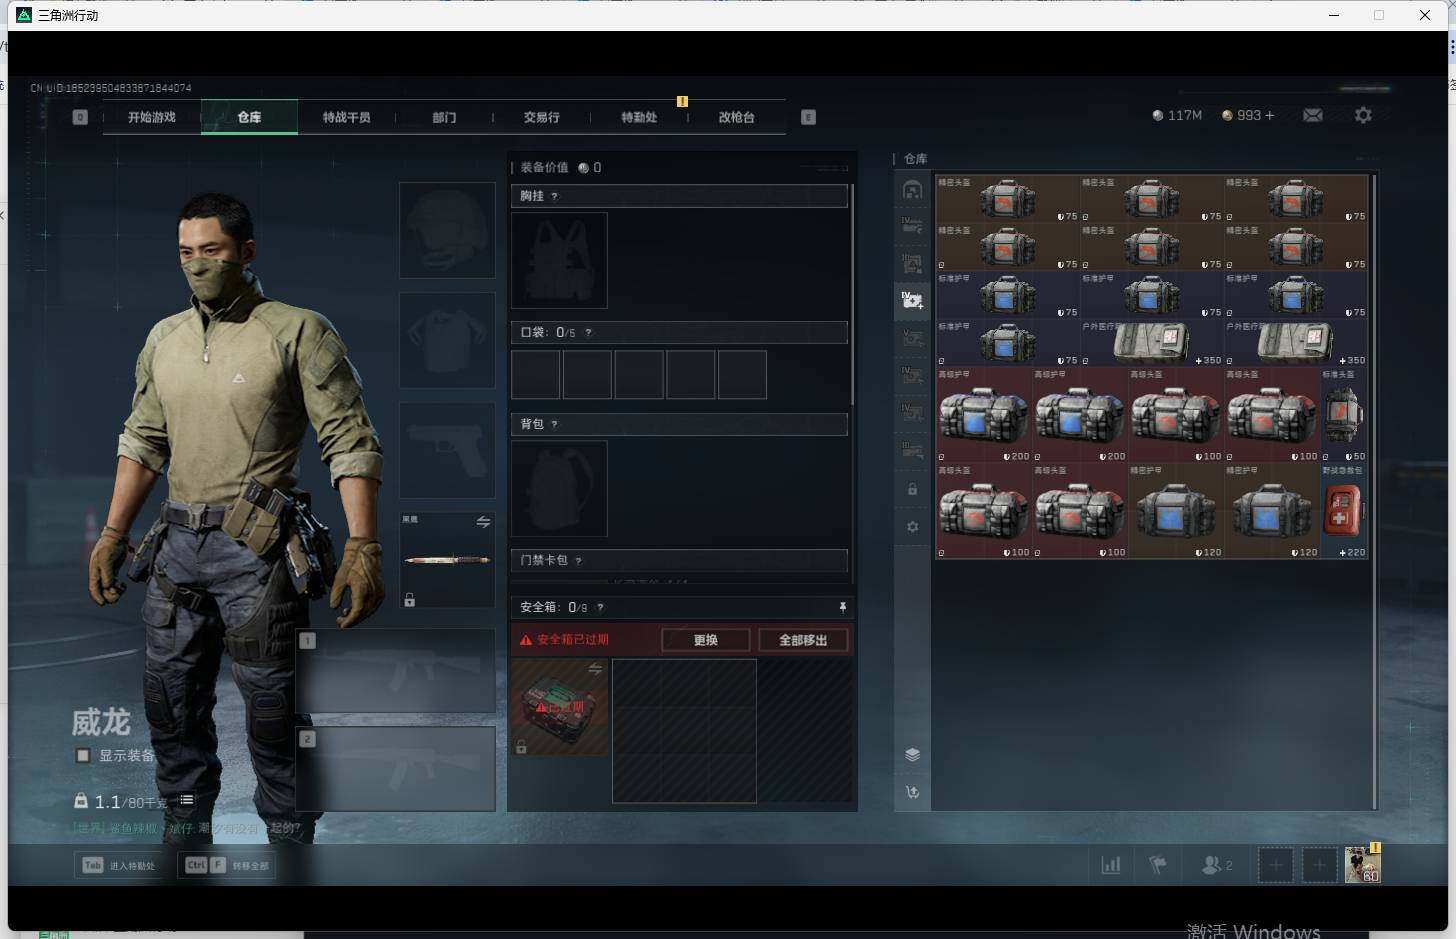Select the highlighted tier IV medical container tab
Viewport: 1456px width, 939px height.
(912, 300)
